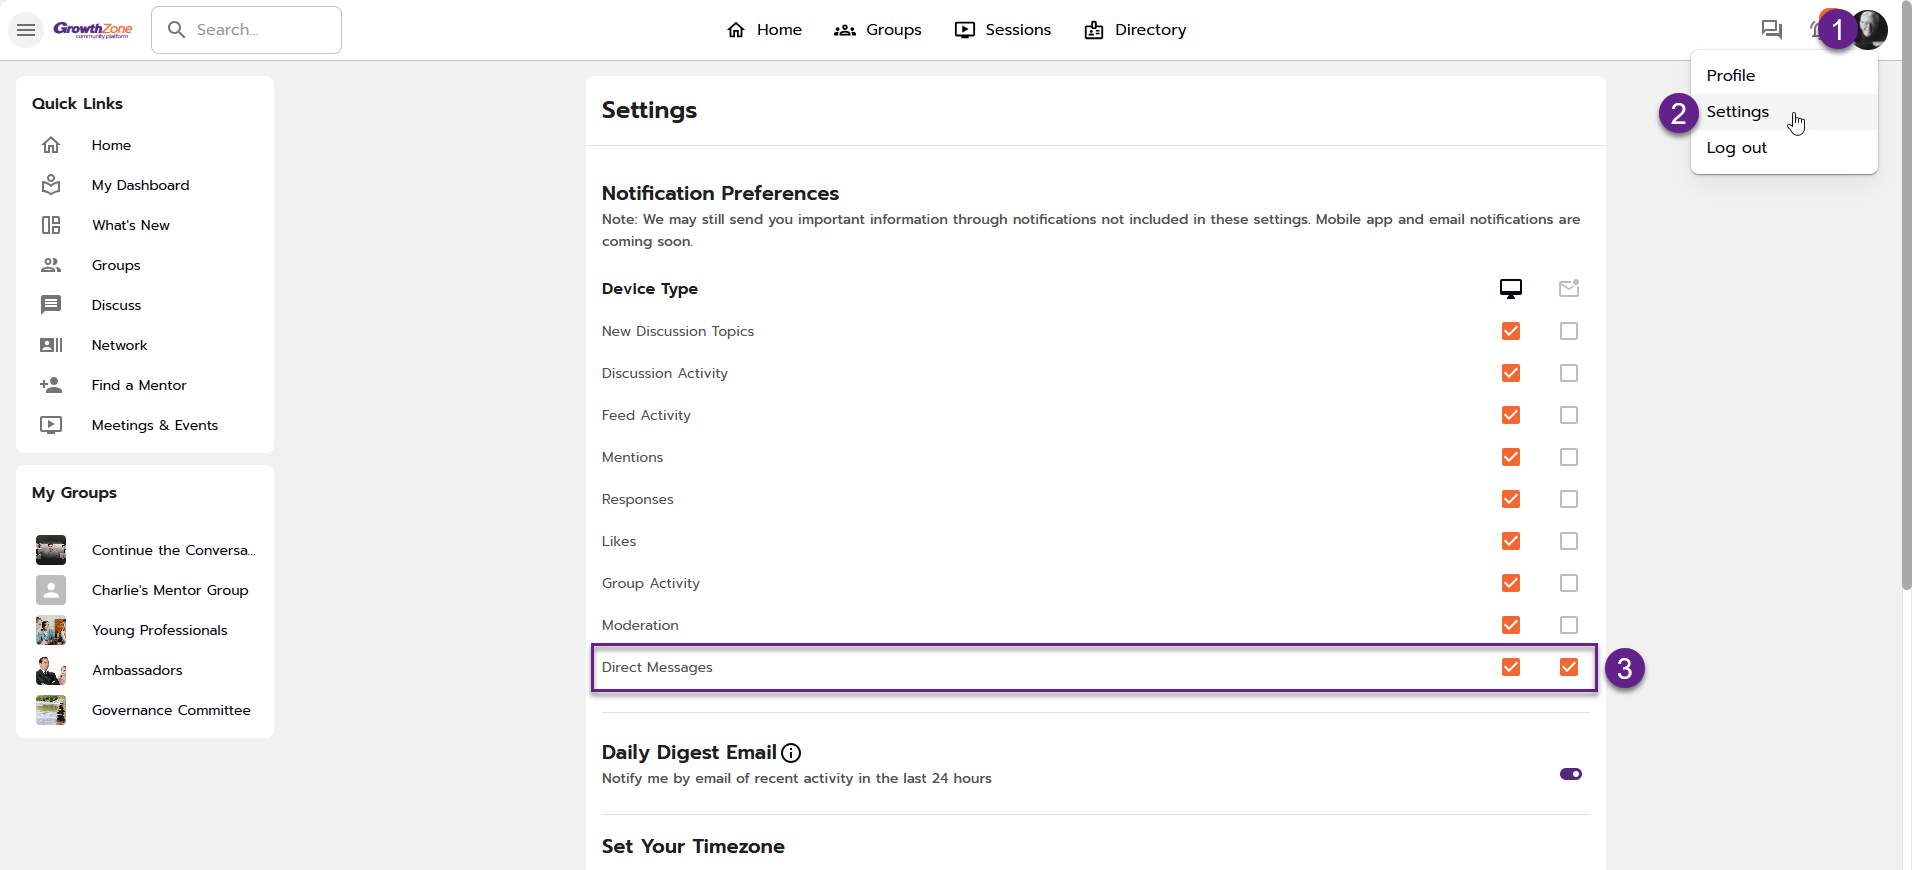Enable email notifications for Mentions

[x=1569, y=457]
